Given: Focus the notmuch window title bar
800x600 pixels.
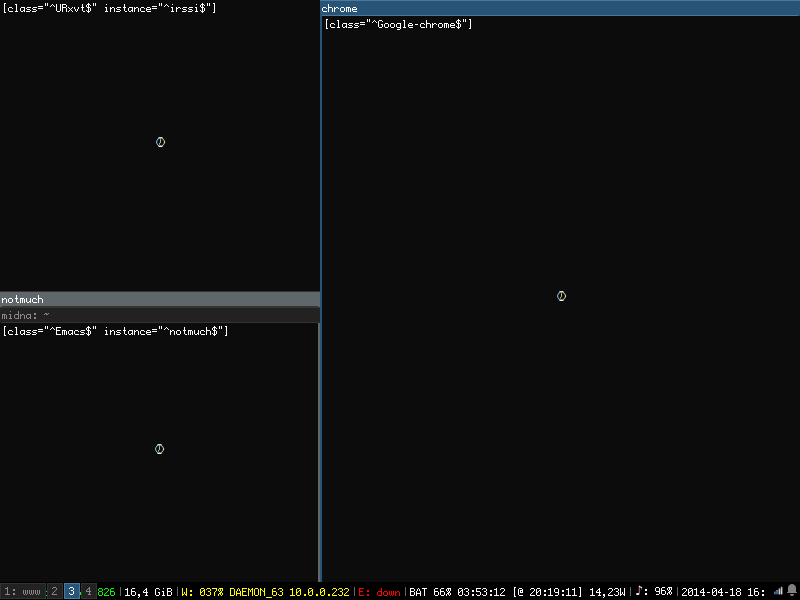Looking at the screenshot, I should point(160,299).
